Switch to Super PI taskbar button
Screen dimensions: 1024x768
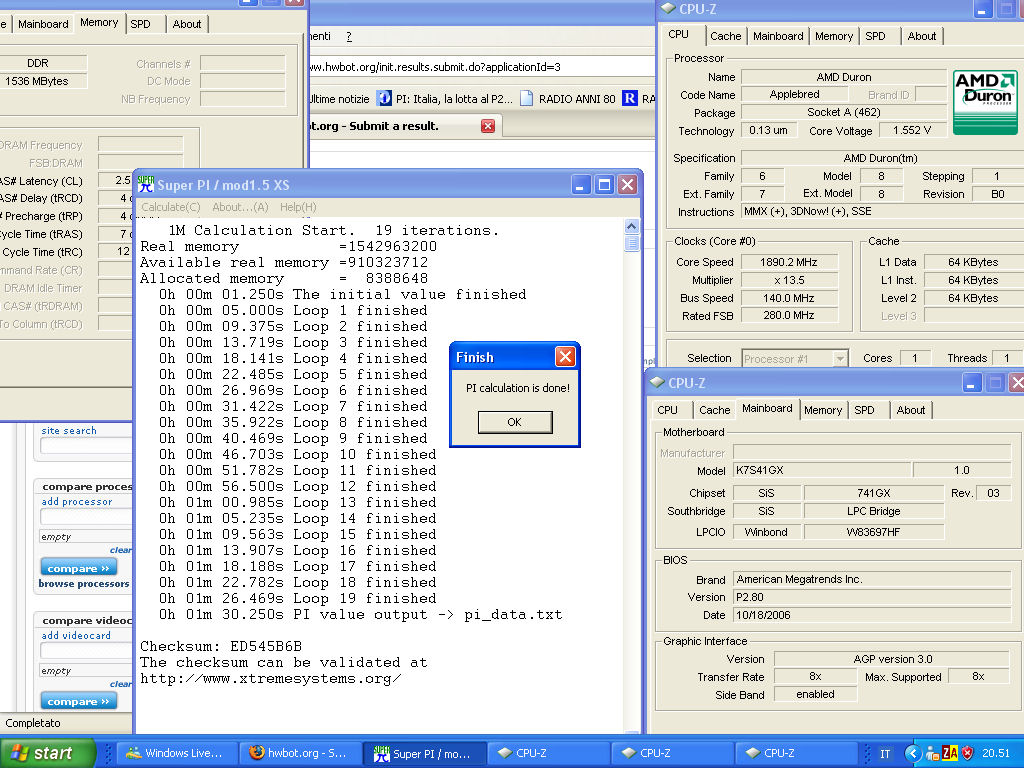tap(423, 754)
